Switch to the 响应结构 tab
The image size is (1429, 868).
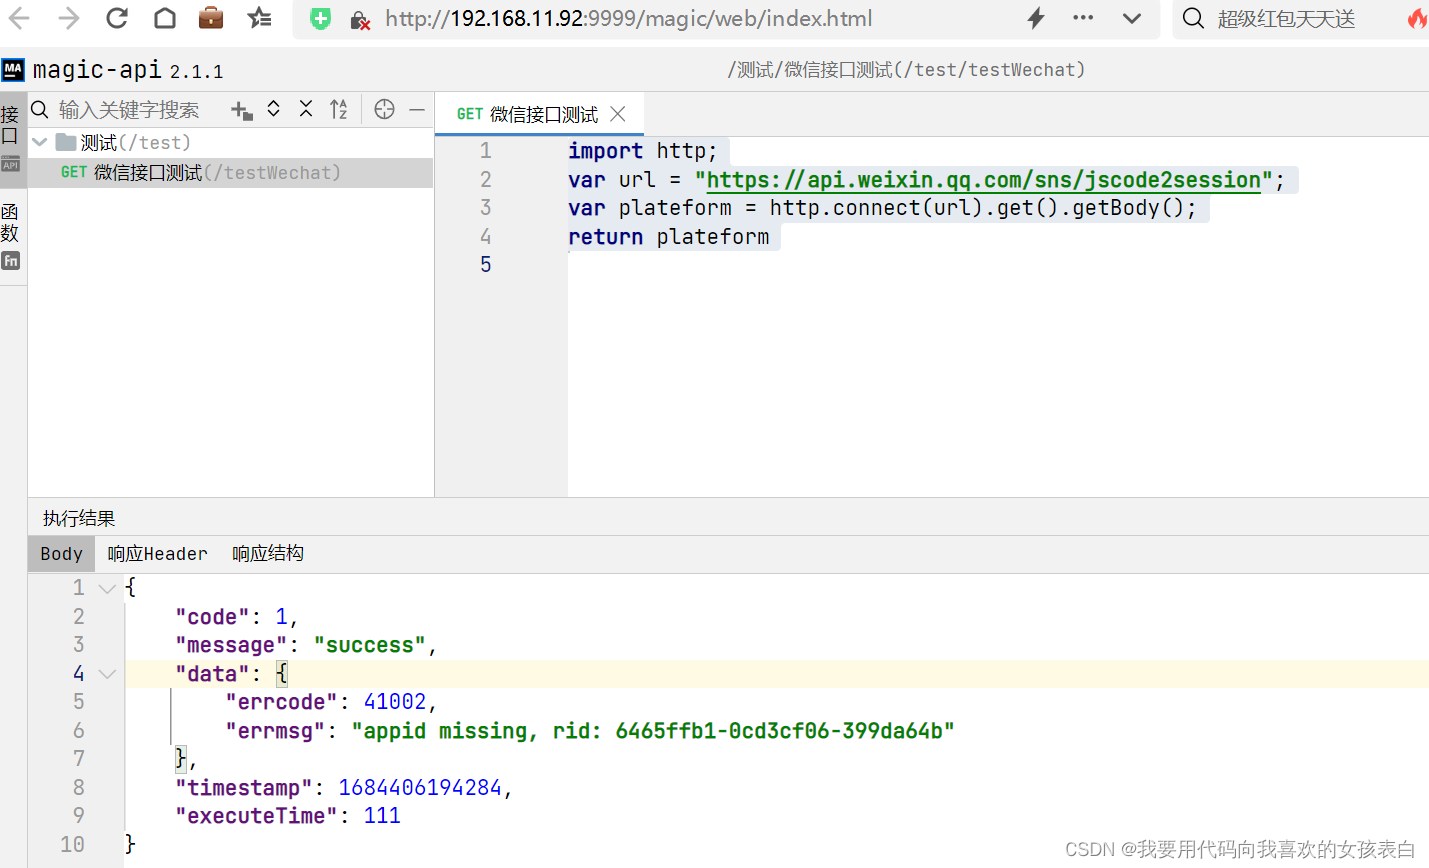[x=267, y=554]
